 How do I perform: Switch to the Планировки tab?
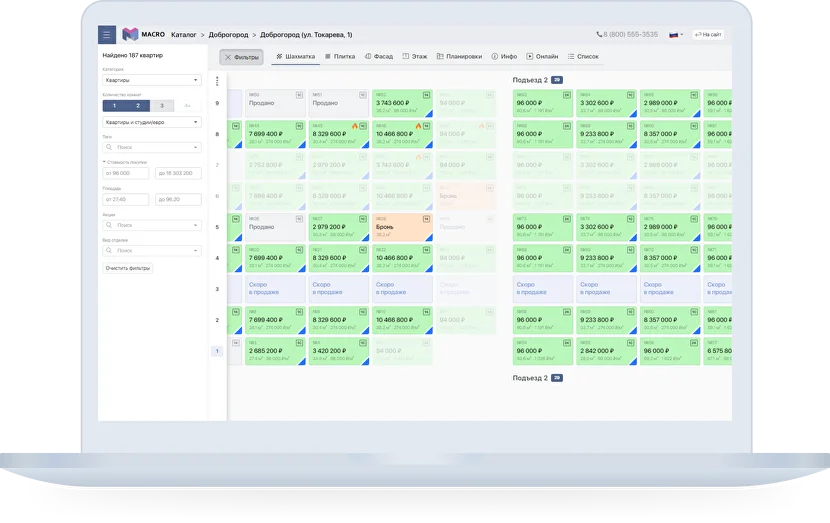[x=459, y=56]
